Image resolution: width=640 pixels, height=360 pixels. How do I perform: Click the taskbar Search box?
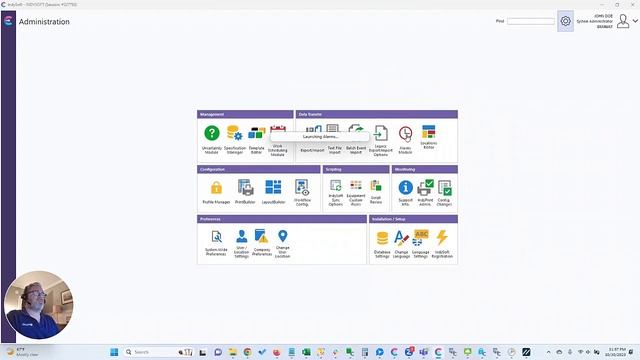[x=158, y=352]
